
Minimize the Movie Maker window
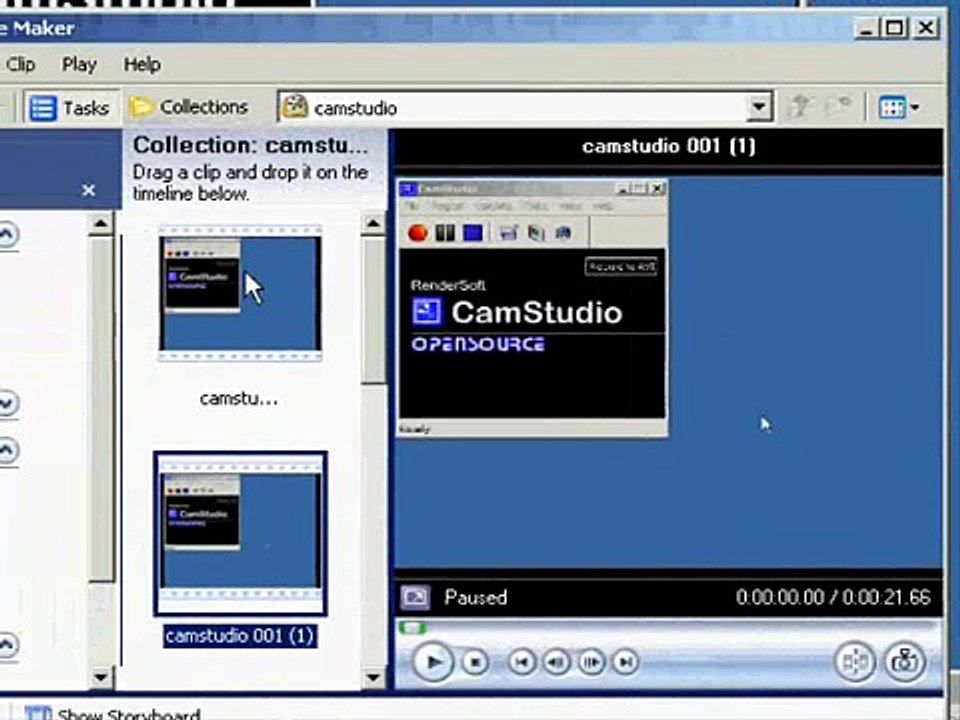click(866, 28)
